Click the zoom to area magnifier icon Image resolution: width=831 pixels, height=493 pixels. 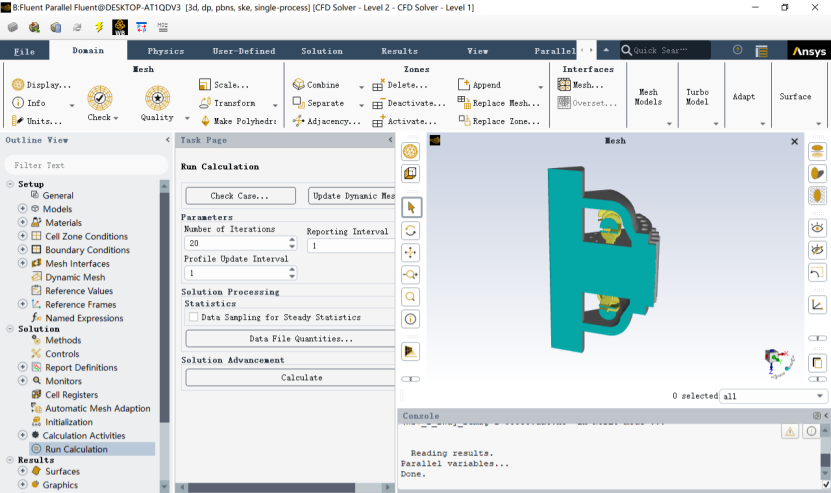point(411,297)
